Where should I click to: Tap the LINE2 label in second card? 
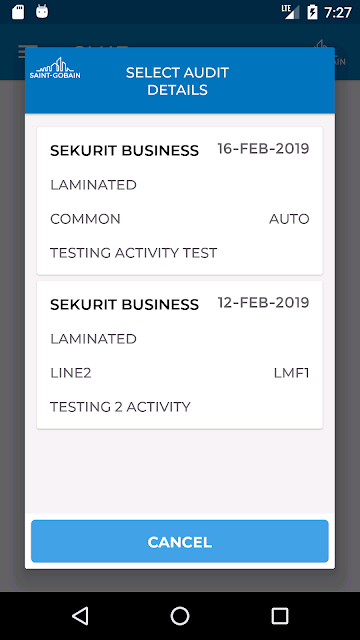71,373
